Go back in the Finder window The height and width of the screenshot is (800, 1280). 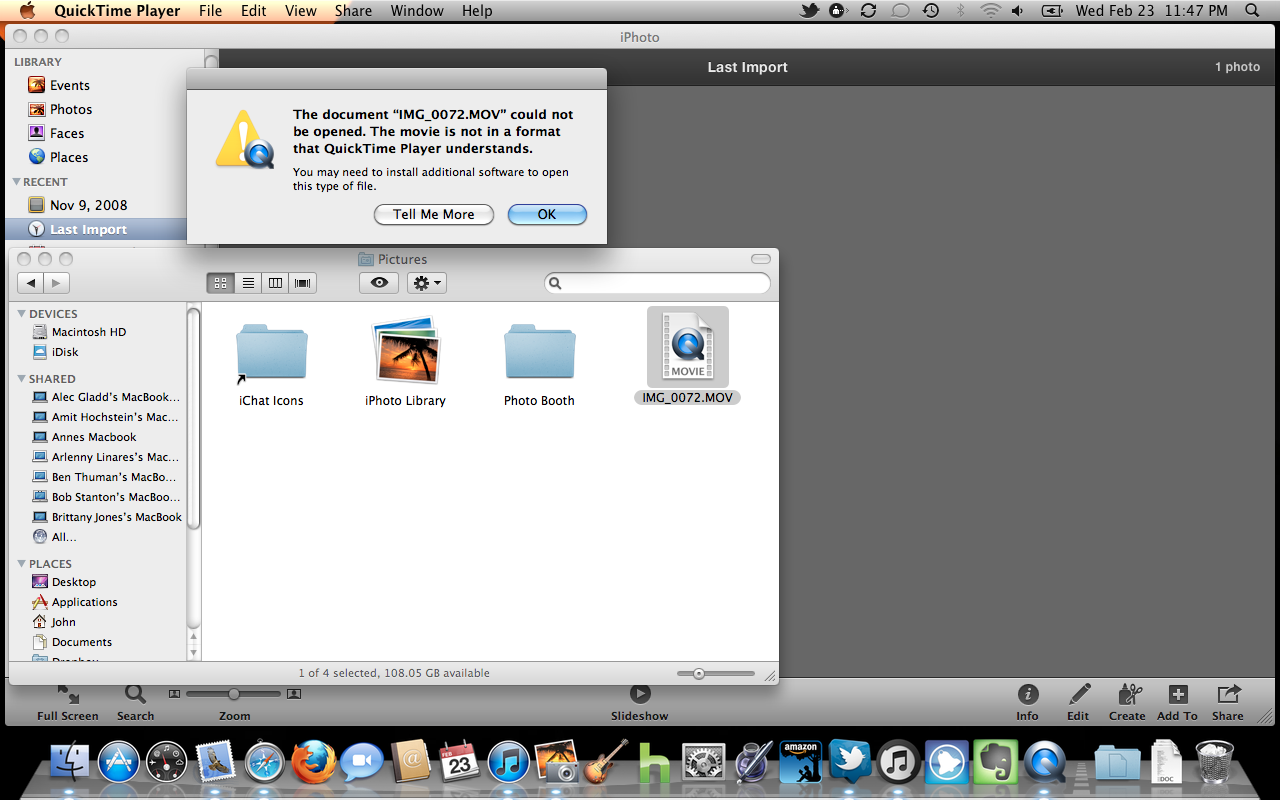point(31,283)
